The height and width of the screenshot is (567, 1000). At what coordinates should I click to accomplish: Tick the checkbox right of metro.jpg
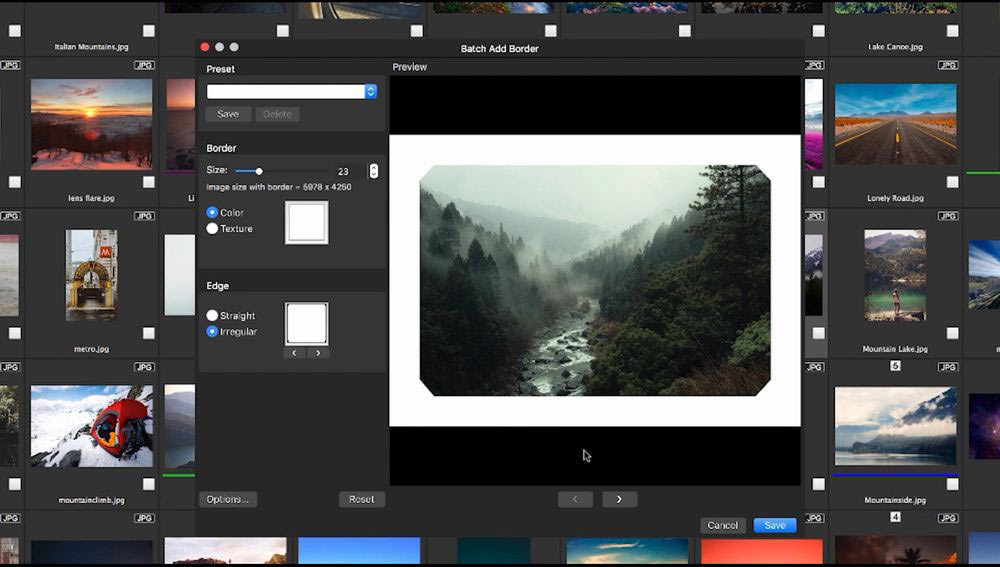click(149, 334)
